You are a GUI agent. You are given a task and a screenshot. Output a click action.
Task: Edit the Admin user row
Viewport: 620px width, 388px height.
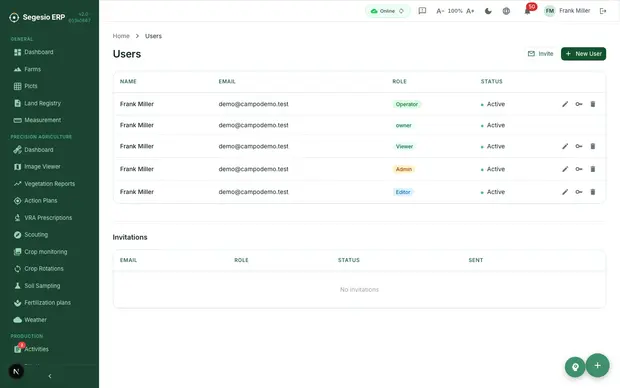tap(565, 169)
